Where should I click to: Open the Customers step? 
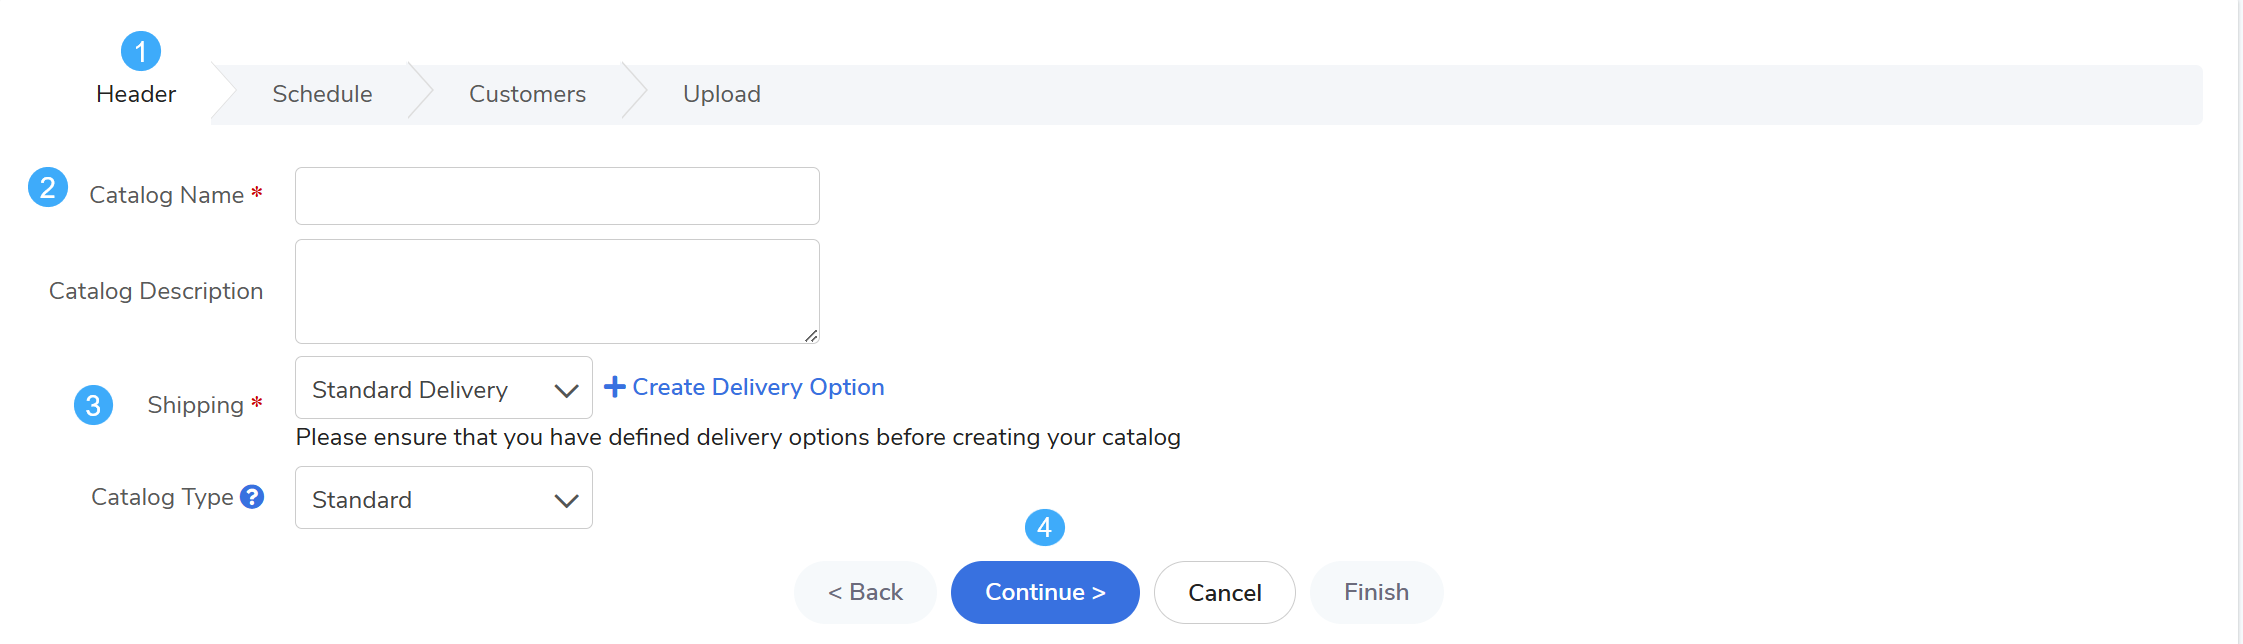pyautogui.click(x=527, y=94)
